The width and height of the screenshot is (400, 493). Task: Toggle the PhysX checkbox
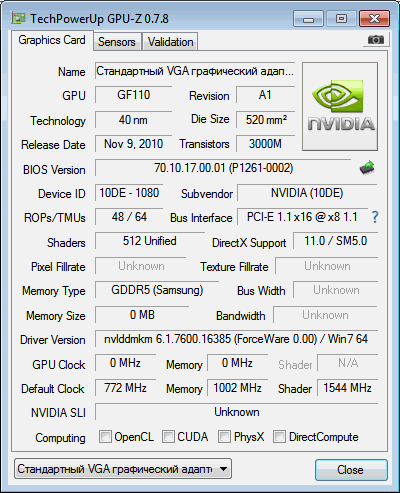point(224,436)
